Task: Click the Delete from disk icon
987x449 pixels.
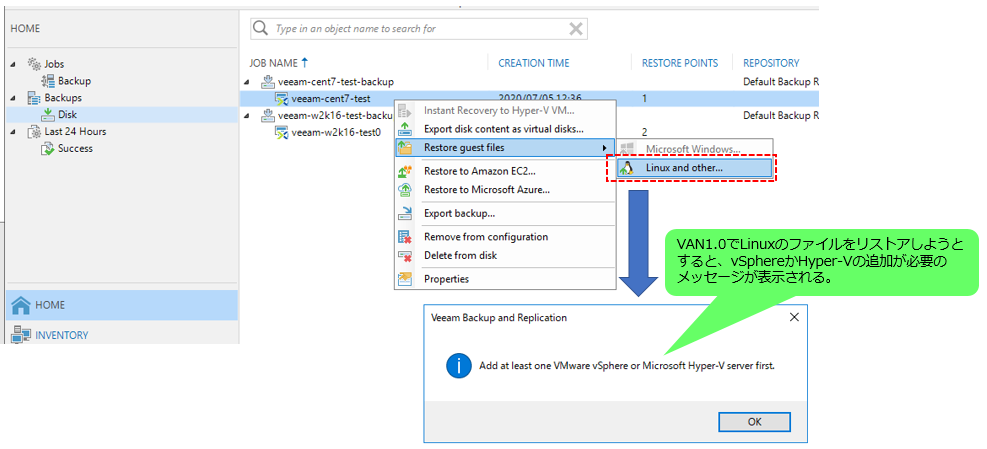Action: pos(405,256)
